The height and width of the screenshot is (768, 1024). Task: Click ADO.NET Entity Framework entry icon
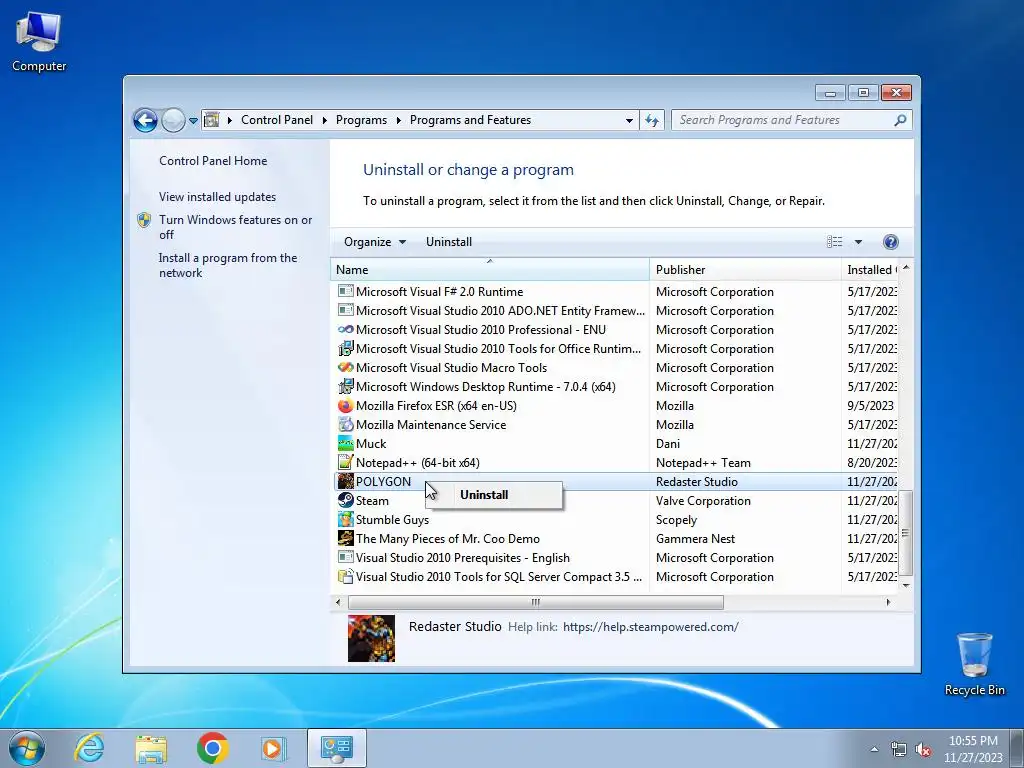click(345, 310)
